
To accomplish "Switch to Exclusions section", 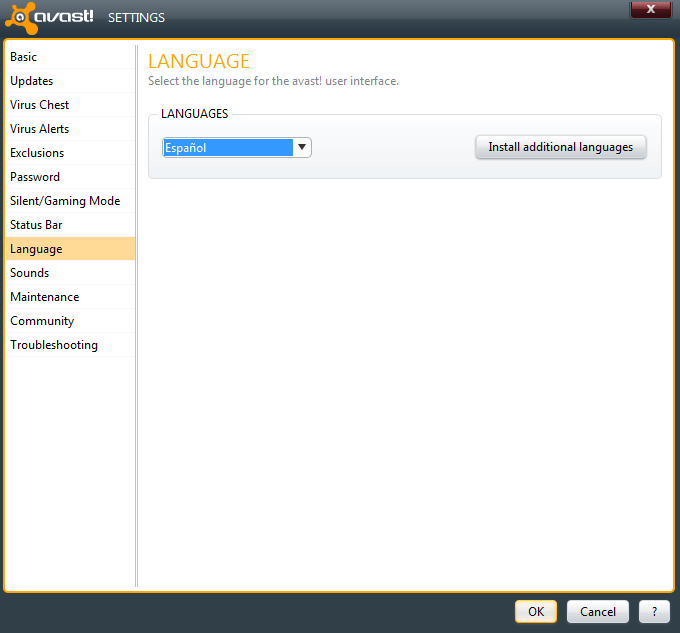I will point(70,153).
